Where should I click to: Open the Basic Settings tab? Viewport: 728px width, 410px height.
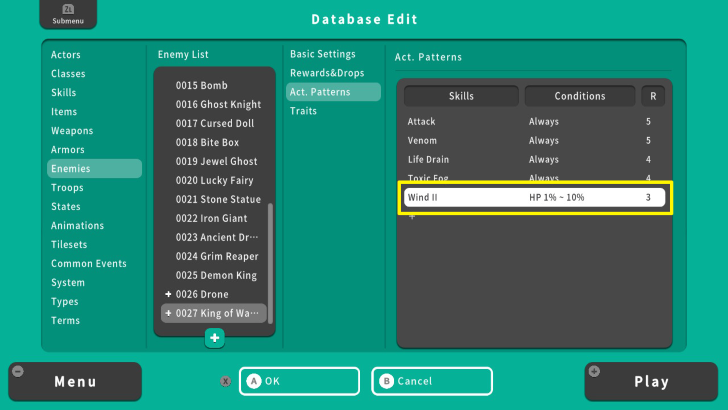(x=323, y=54)
